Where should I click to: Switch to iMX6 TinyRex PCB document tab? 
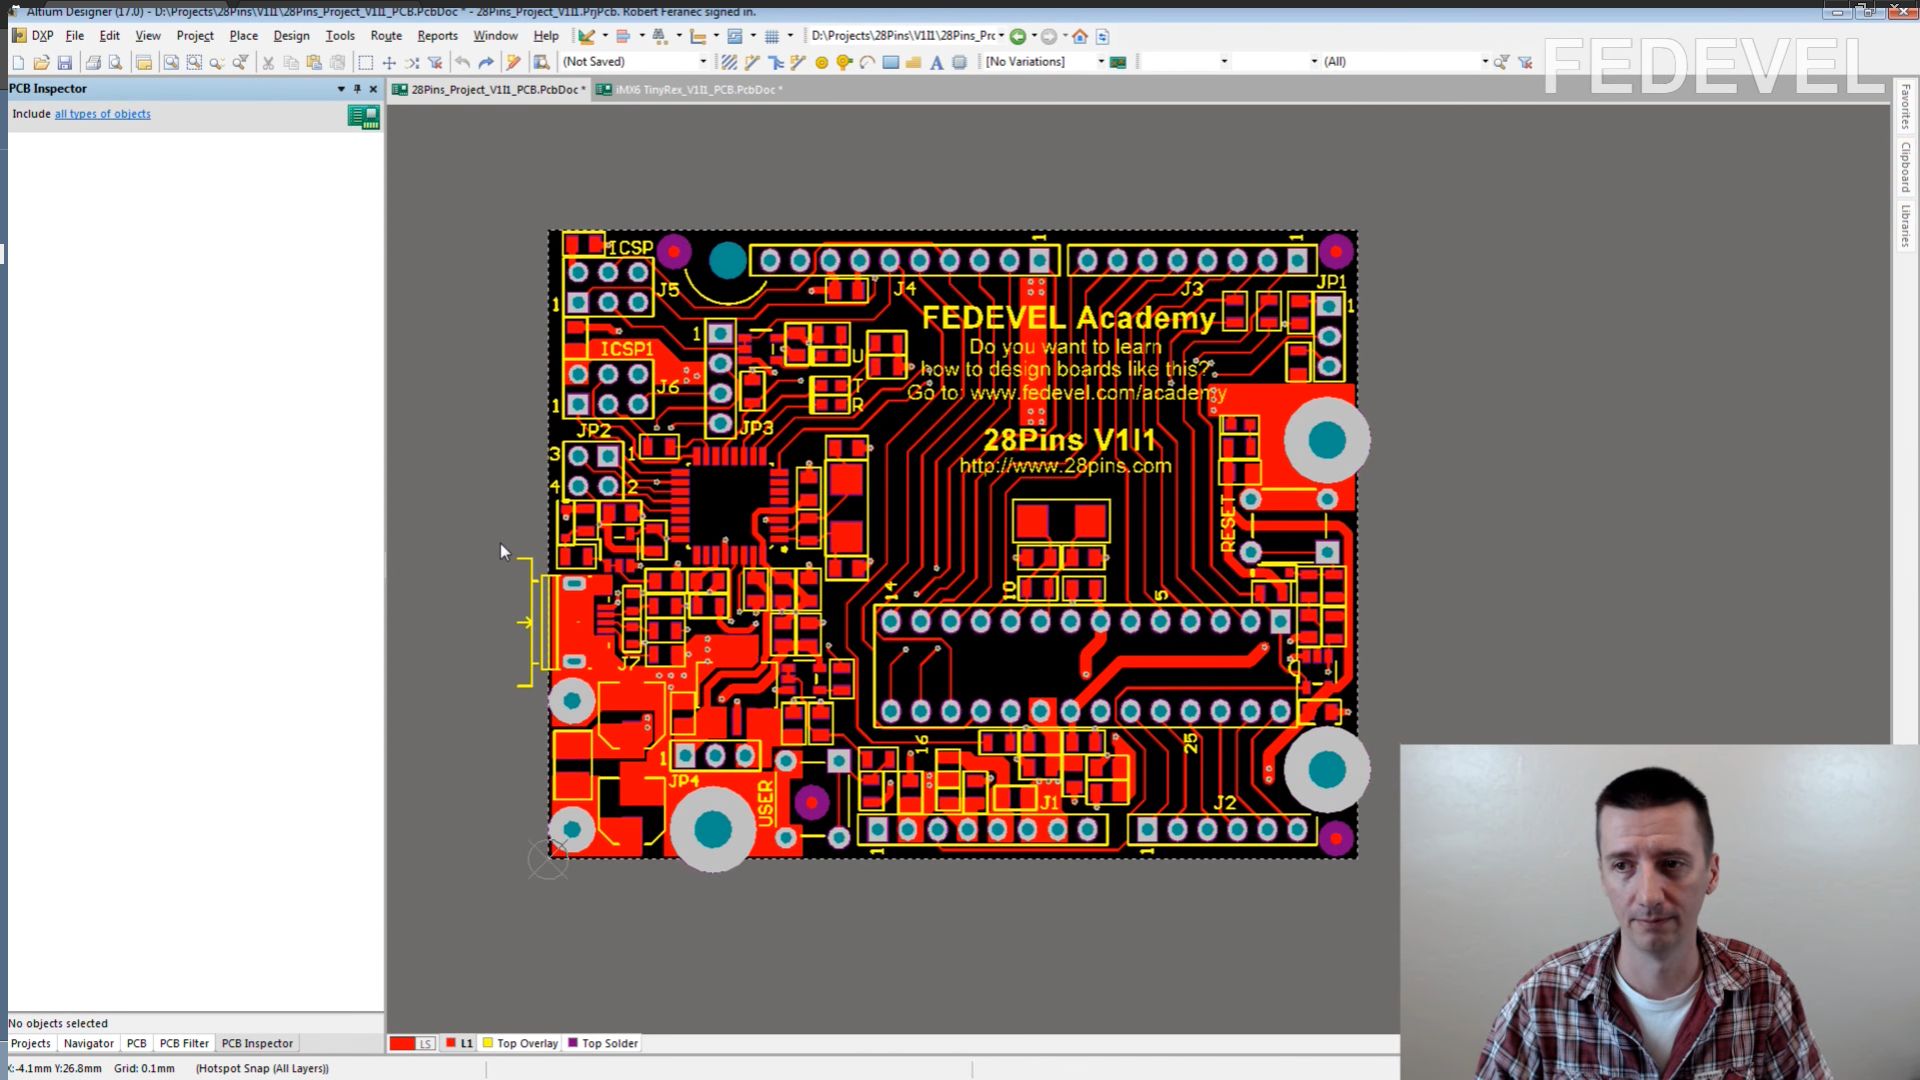(690, 89)
